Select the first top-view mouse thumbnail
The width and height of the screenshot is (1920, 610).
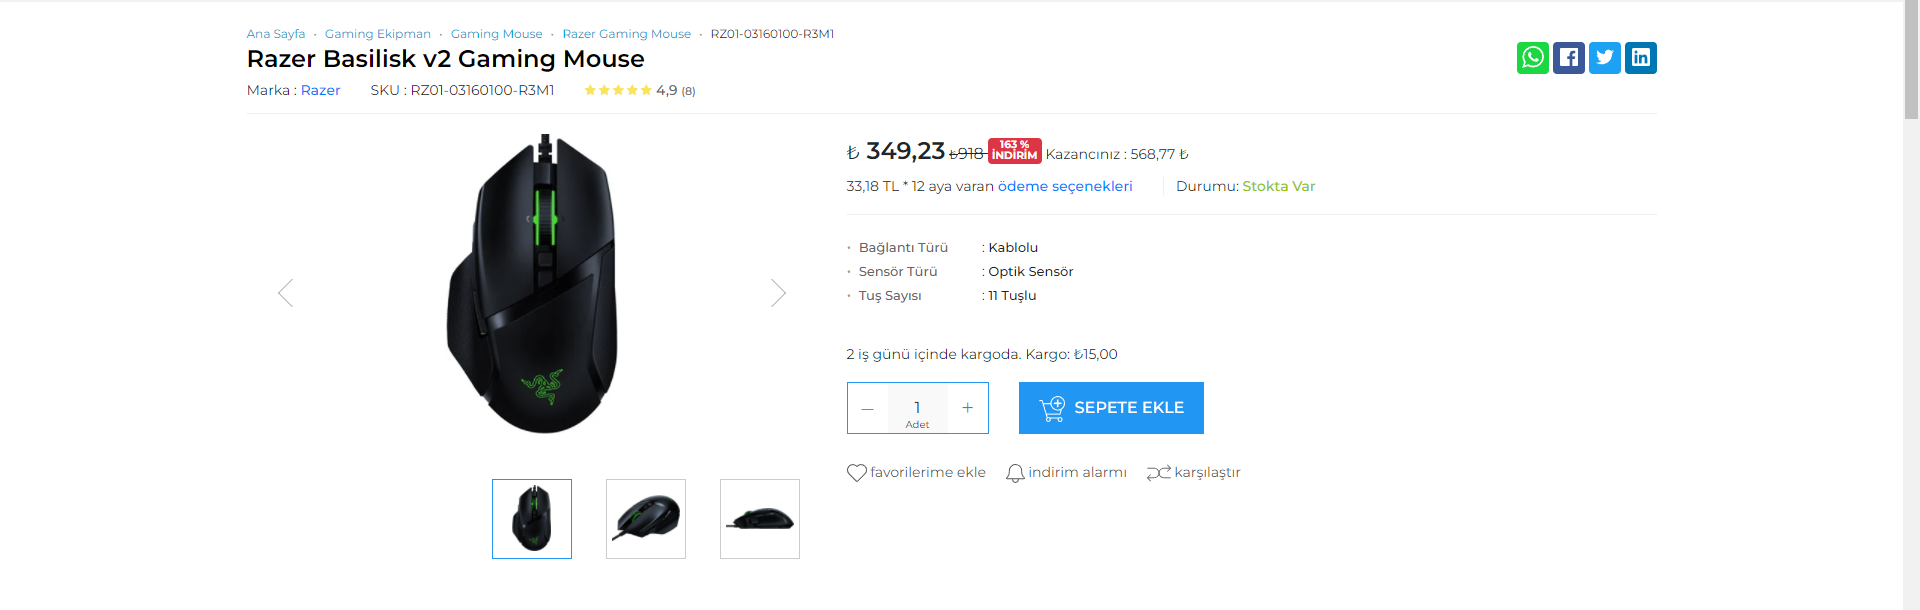[532, 519]
